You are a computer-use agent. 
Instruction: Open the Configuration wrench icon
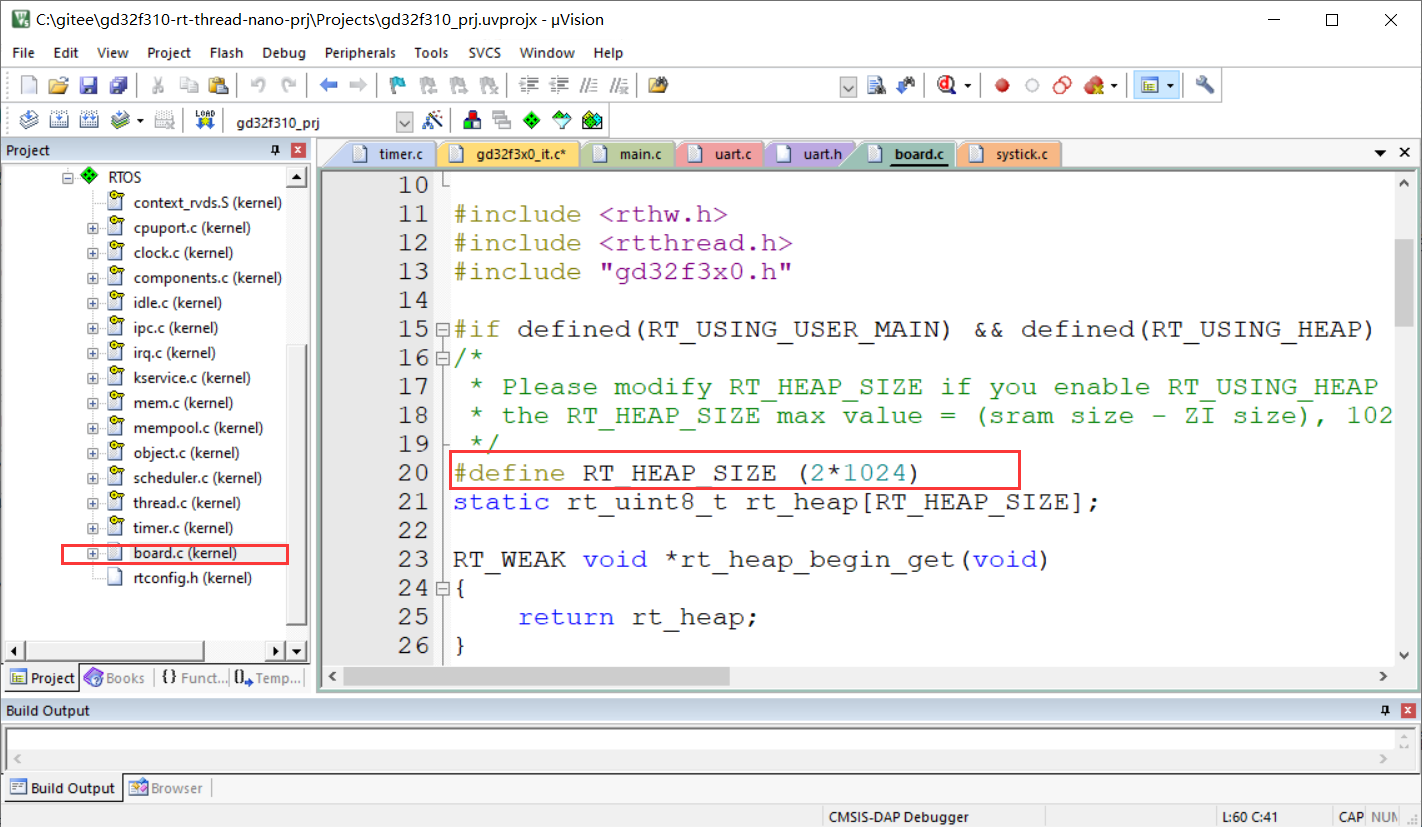point(1205,86)
